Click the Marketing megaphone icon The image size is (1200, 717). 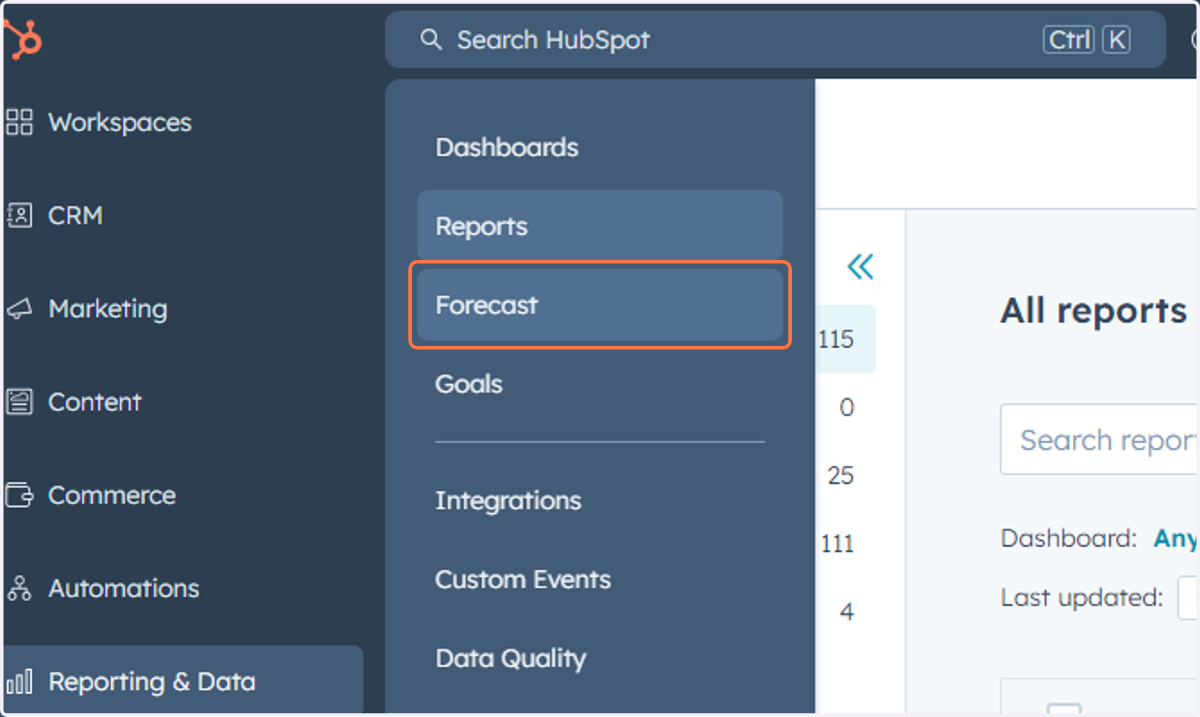coord(19,309)
